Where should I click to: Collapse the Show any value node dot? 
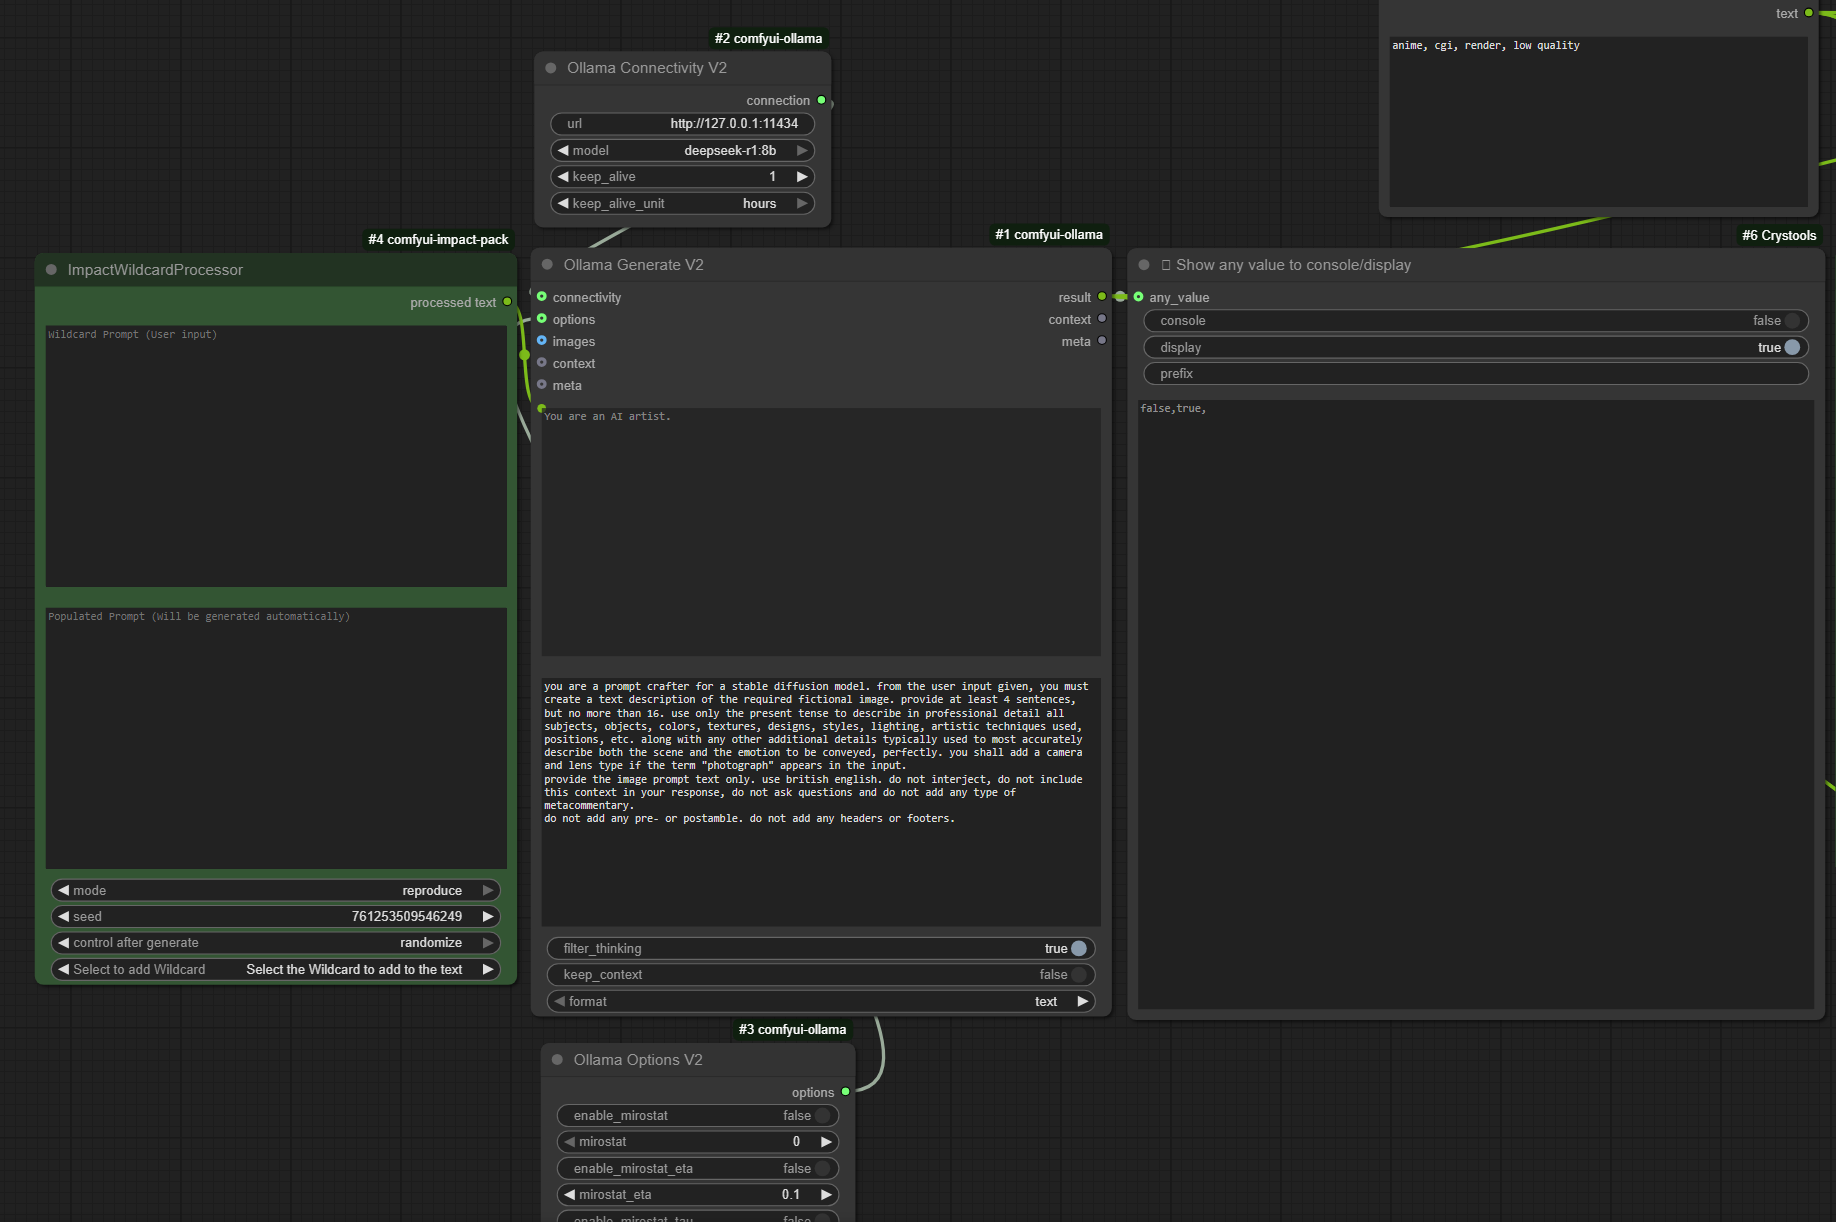point(1144,265)
